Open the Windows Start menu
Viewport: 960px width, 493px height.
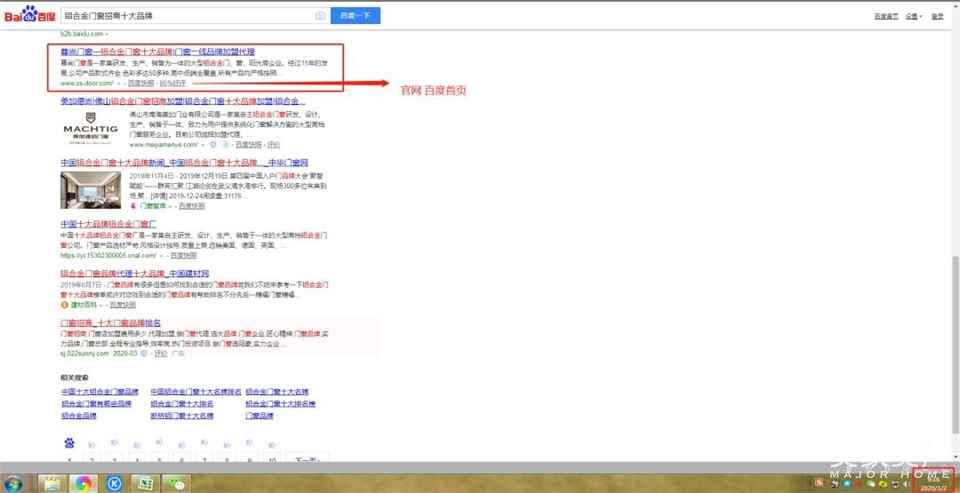pyautogui.click(x=14, y=483)
